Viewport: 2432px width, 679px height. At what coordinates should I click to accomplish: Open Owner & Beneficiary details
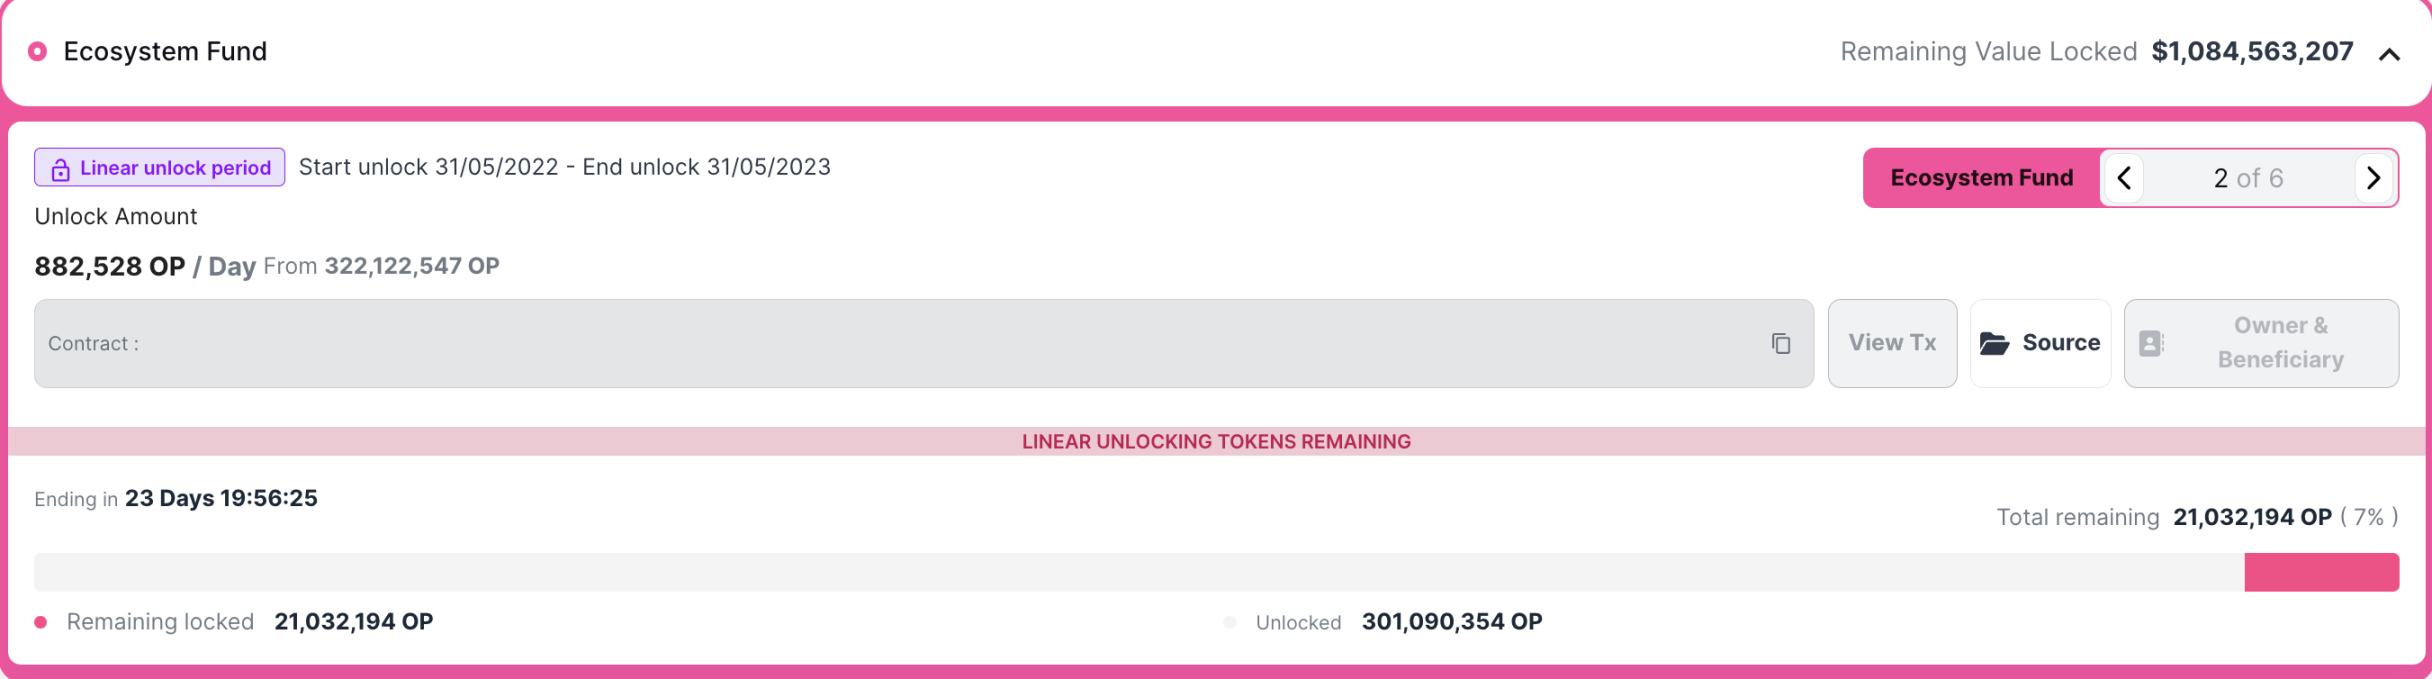tap(2261, 343)
